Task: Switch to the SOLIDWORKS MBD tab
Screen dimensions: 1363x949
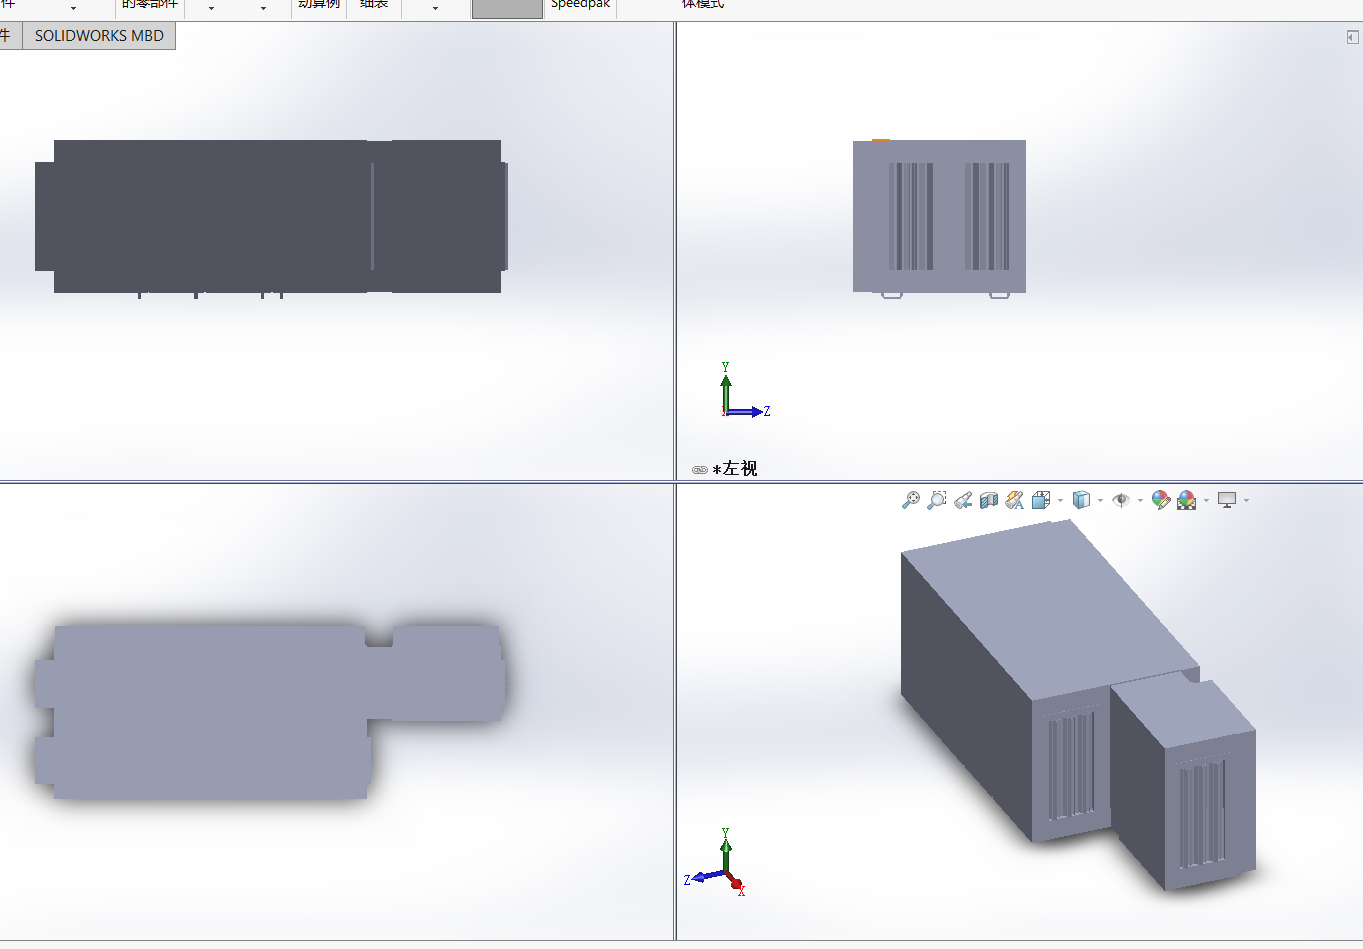Action: [x=99, y=36]
